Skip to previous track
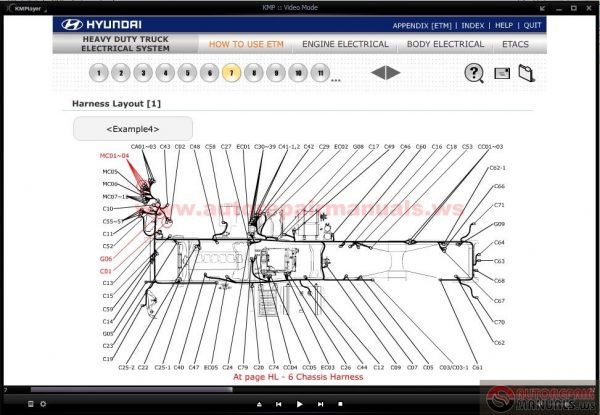Image resolution: width=600 pixels, height=415 pixels. [279, 404]
